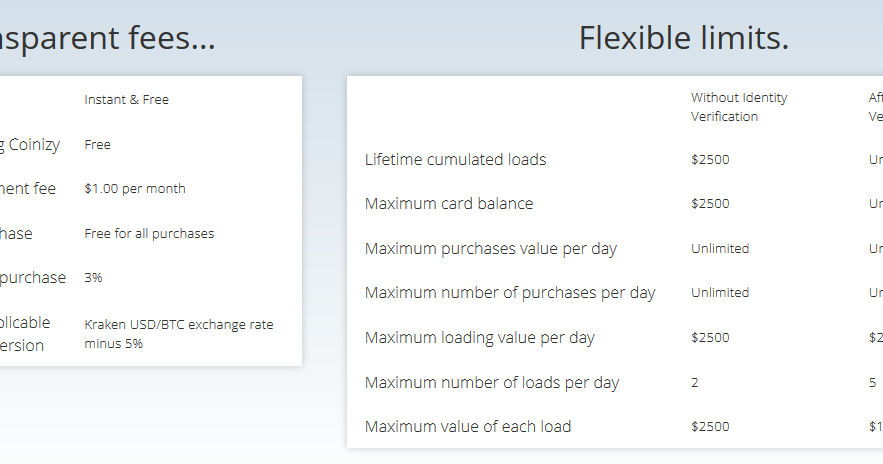Select Maximum purchases value per day label
Viewport: 883px width, 464px height.
[x=491, y=248]
